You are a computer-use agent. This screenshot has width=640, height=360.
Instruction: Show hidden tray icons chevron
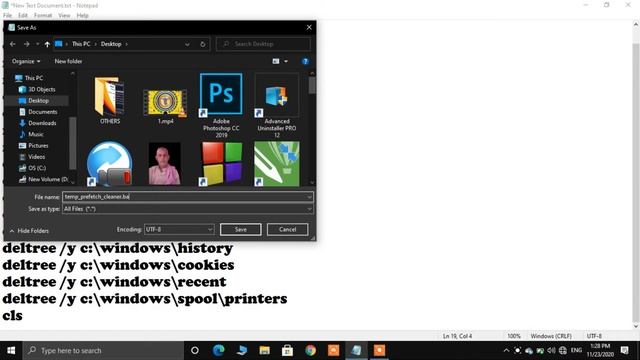pos(506,351)
